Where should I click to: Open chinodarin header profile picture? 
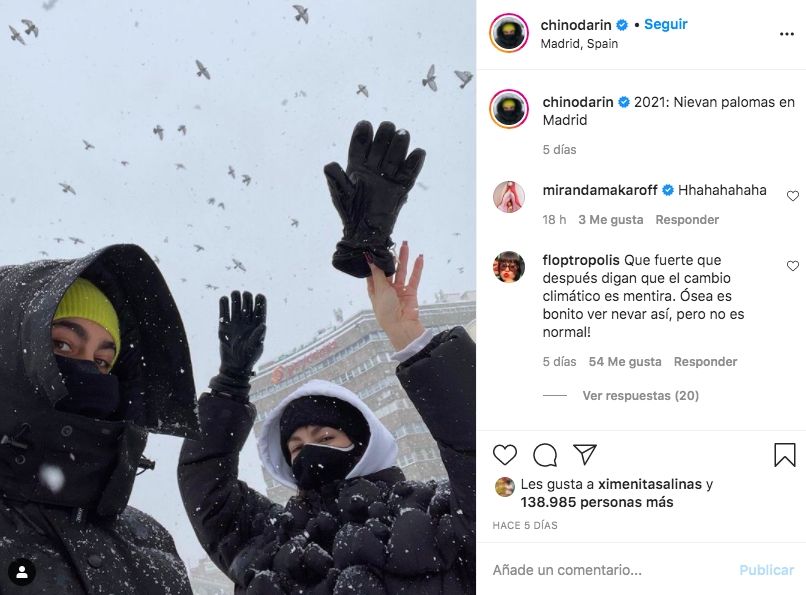[509, 33]
